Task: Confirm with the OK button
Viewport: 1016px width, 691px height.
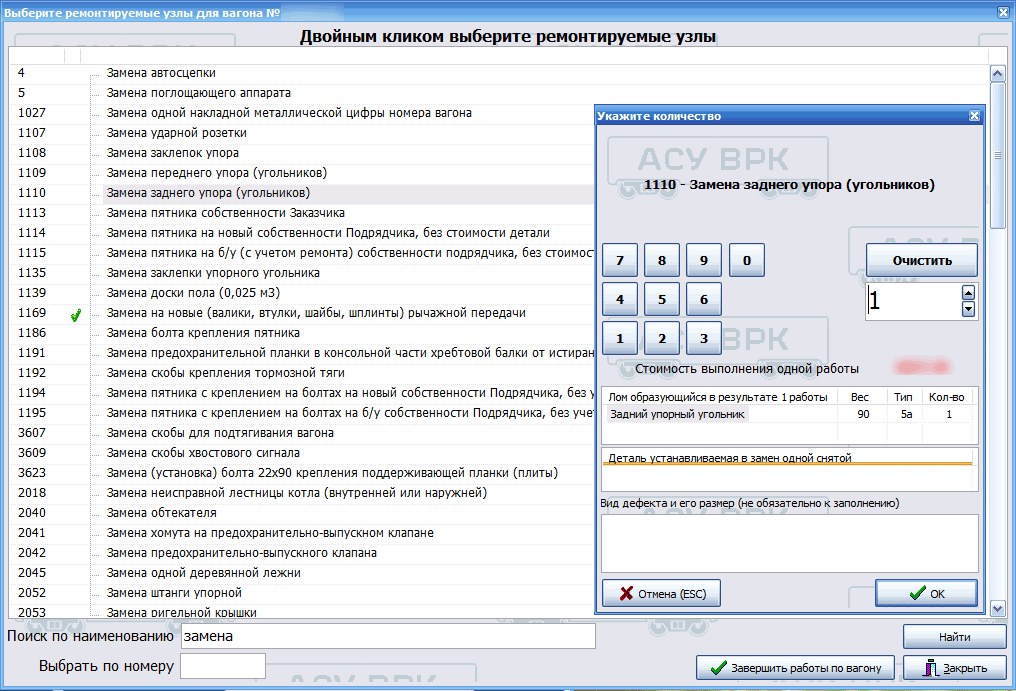Action: (926, 593)
